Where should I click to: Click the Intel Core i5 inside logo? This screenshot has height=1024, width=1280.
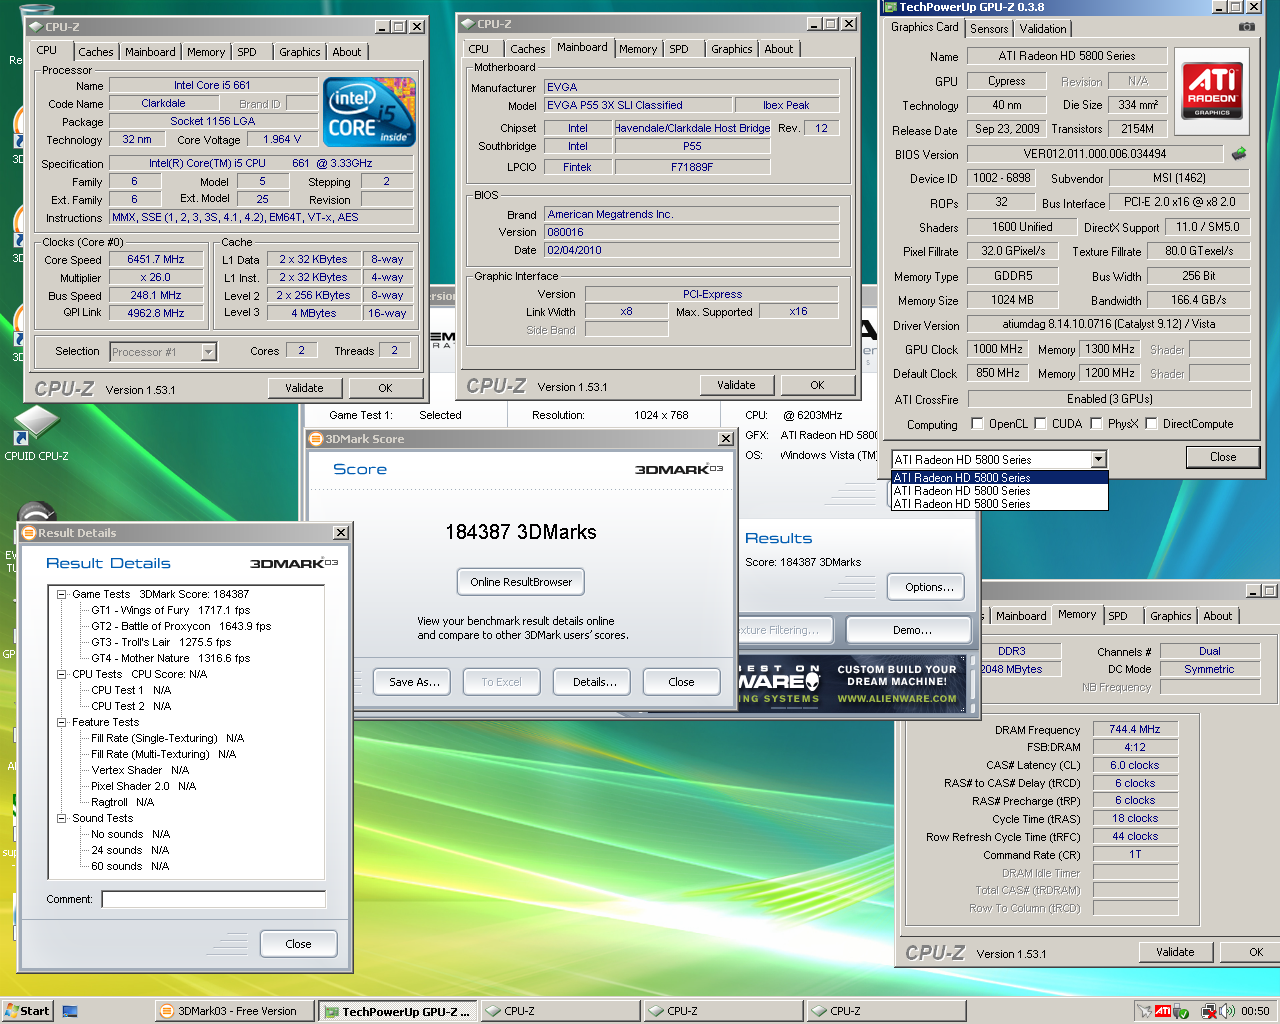tap(370, 112)
